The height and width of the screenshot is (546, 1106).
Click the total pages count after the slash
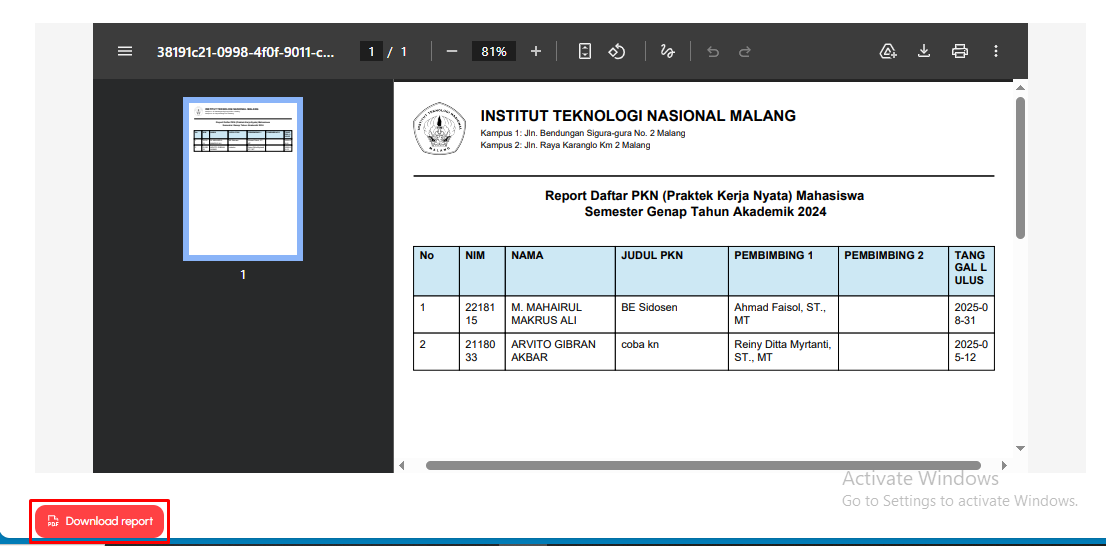pyautogui.click(x=403, y=51)
